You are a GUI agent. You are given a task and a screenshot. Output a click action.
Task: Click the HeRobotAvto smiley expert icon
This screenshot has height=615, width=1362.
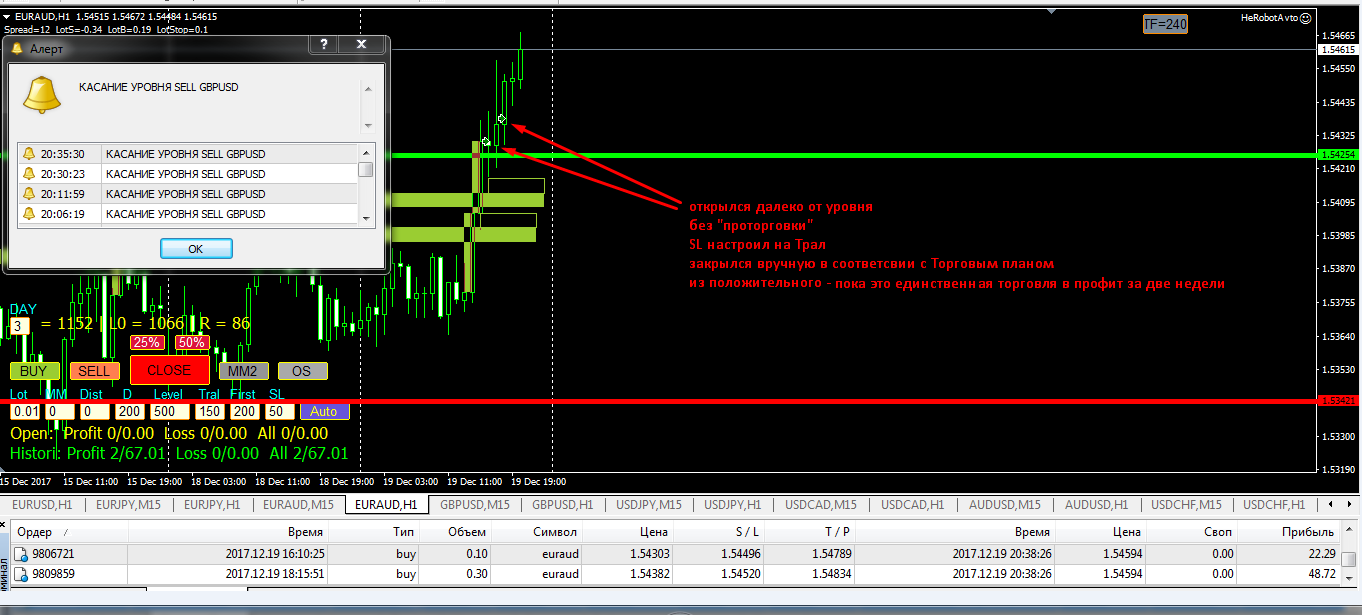point(1305,17)
